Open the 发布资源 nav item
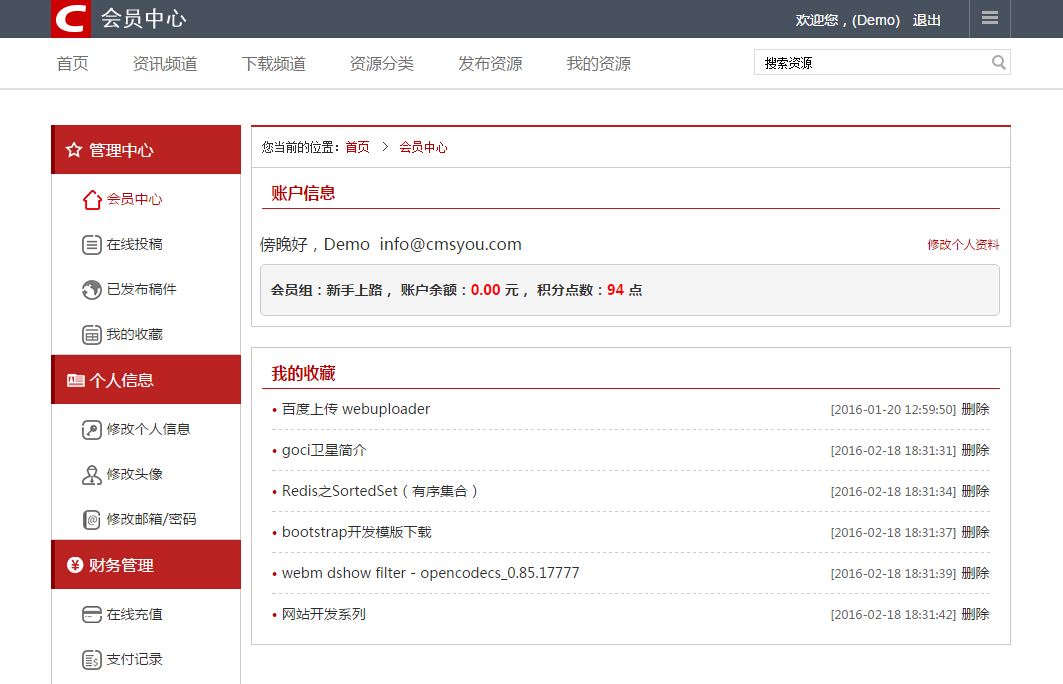The height and width of the screenshot is (684, 1063). 490,64
